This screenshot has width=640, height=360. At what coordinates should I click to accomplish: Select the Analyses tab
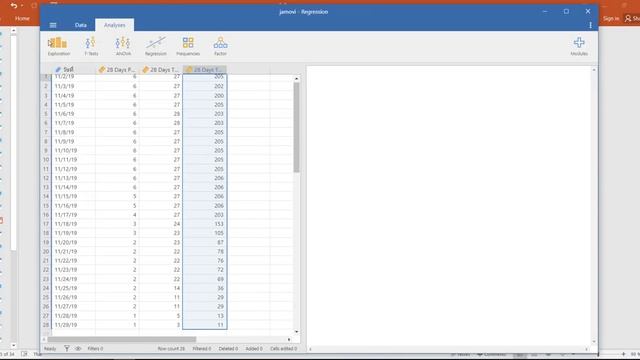114,25
